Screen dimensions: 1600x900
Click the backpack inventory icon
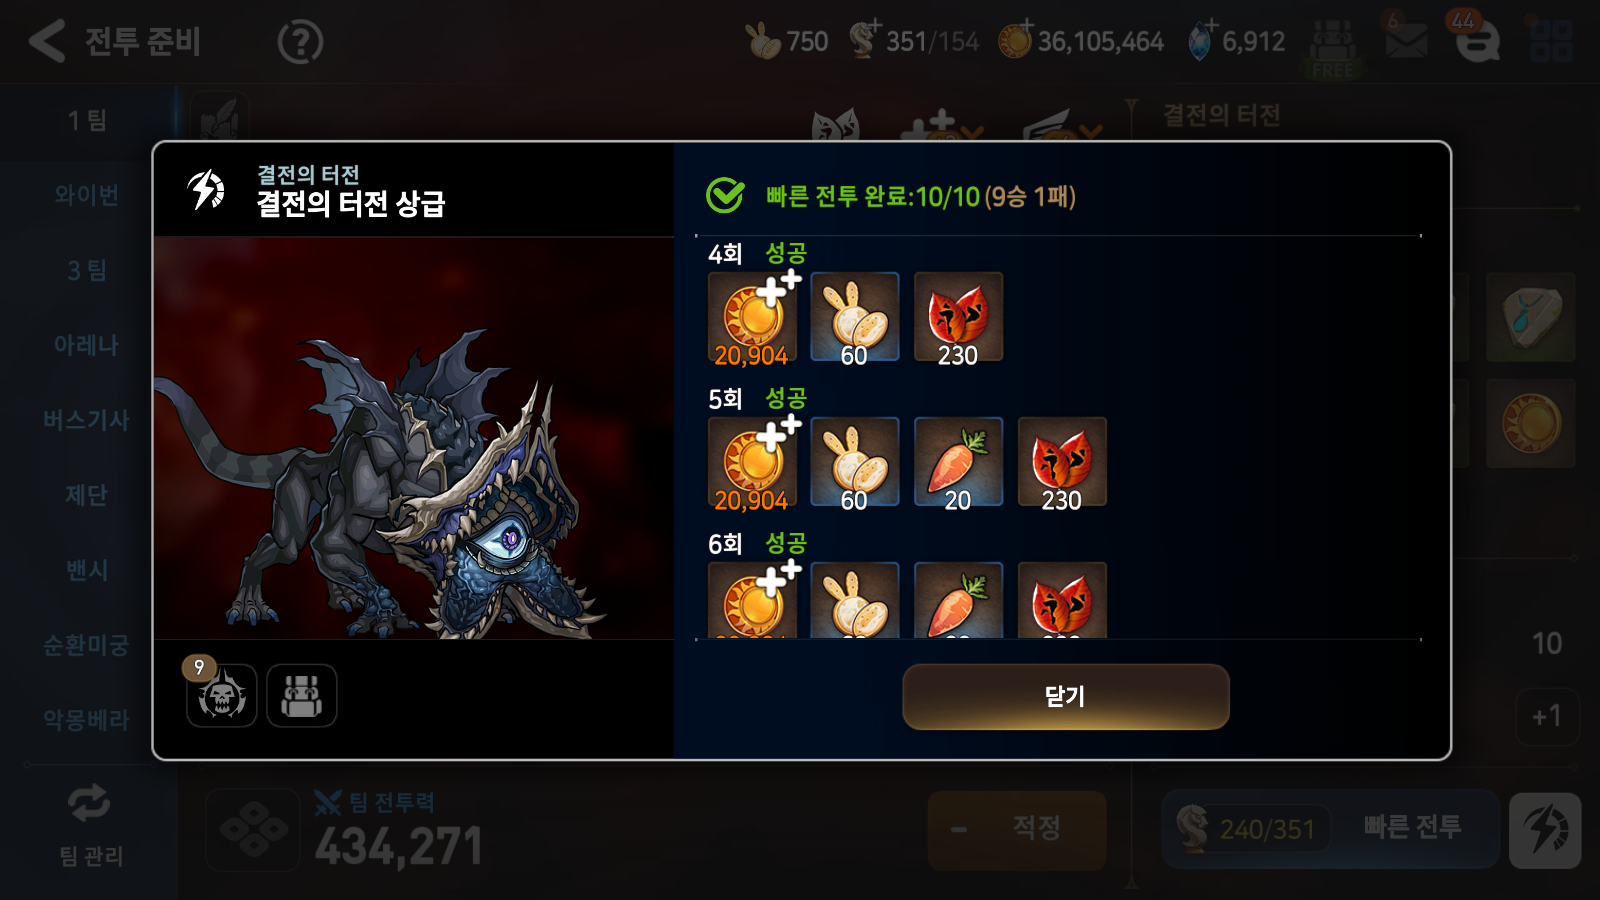pos(302,695)
